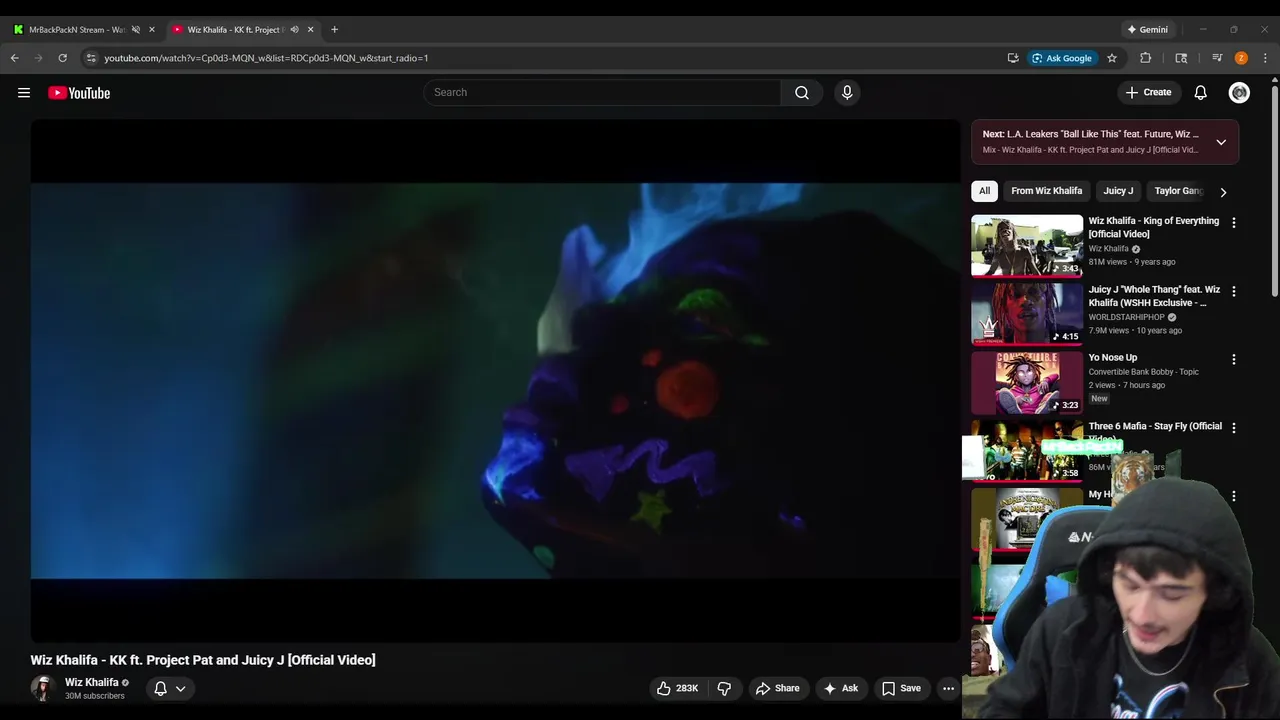Open Juicy J Whole Thang thumbnail
1280x720 pixels.
click(1027, 314)
